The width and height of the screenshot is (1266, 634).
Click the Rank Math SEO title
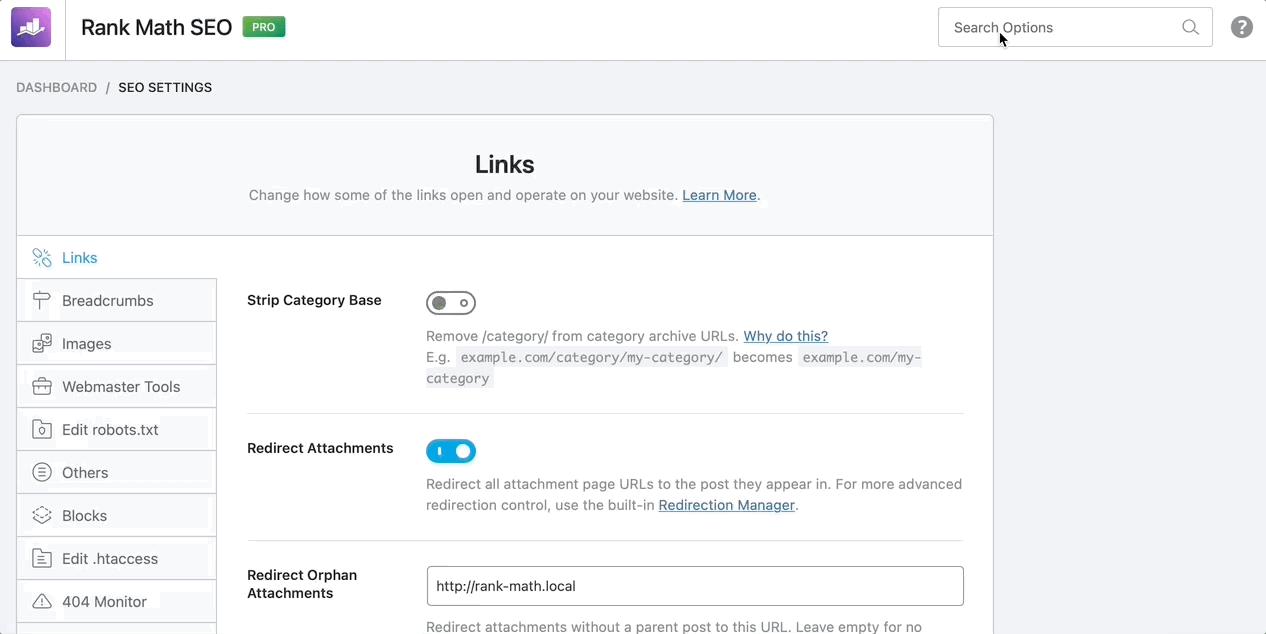pyautogui.click(x=156, y=27)
